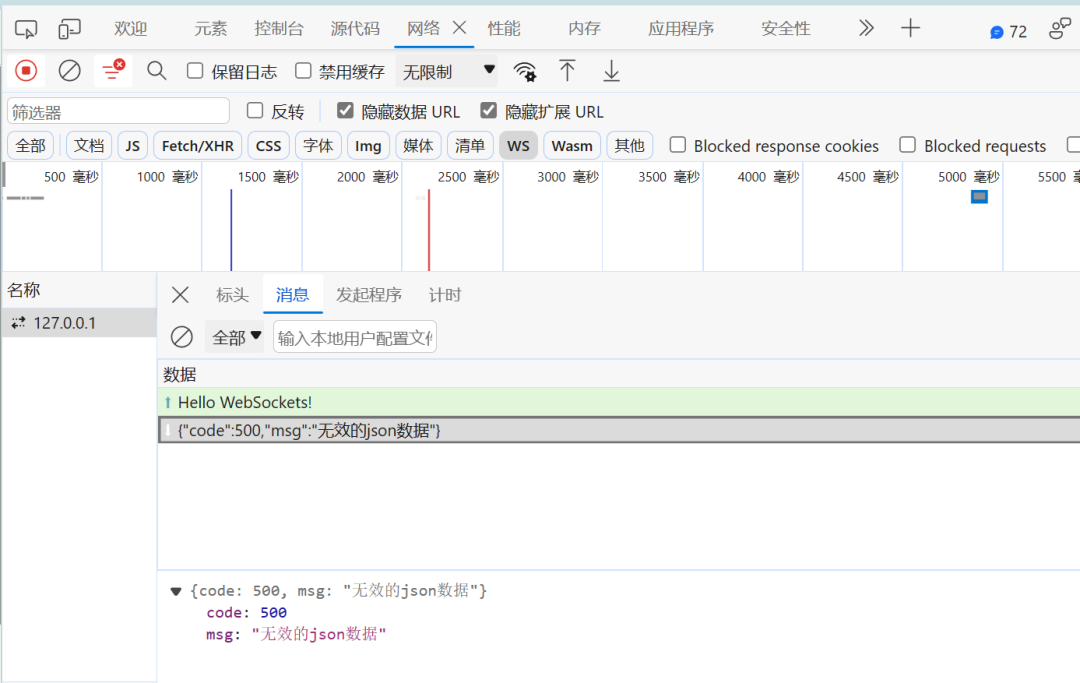The image size is (1080, 683).
Task: Open the network search panel
Action: pyautogui.click(x=157, y=70)
